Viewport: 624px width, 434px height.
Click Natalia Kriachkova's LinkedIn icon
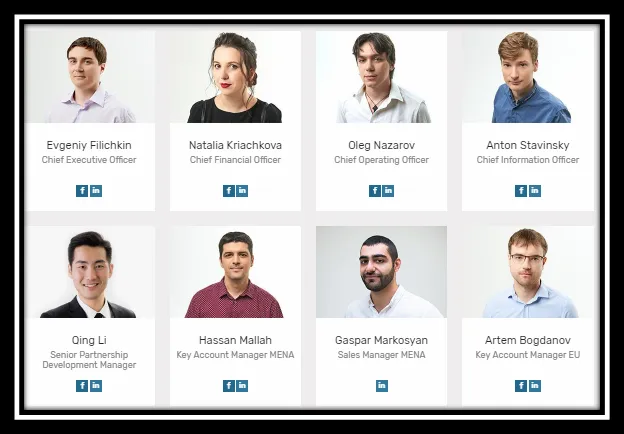point(242,191)
